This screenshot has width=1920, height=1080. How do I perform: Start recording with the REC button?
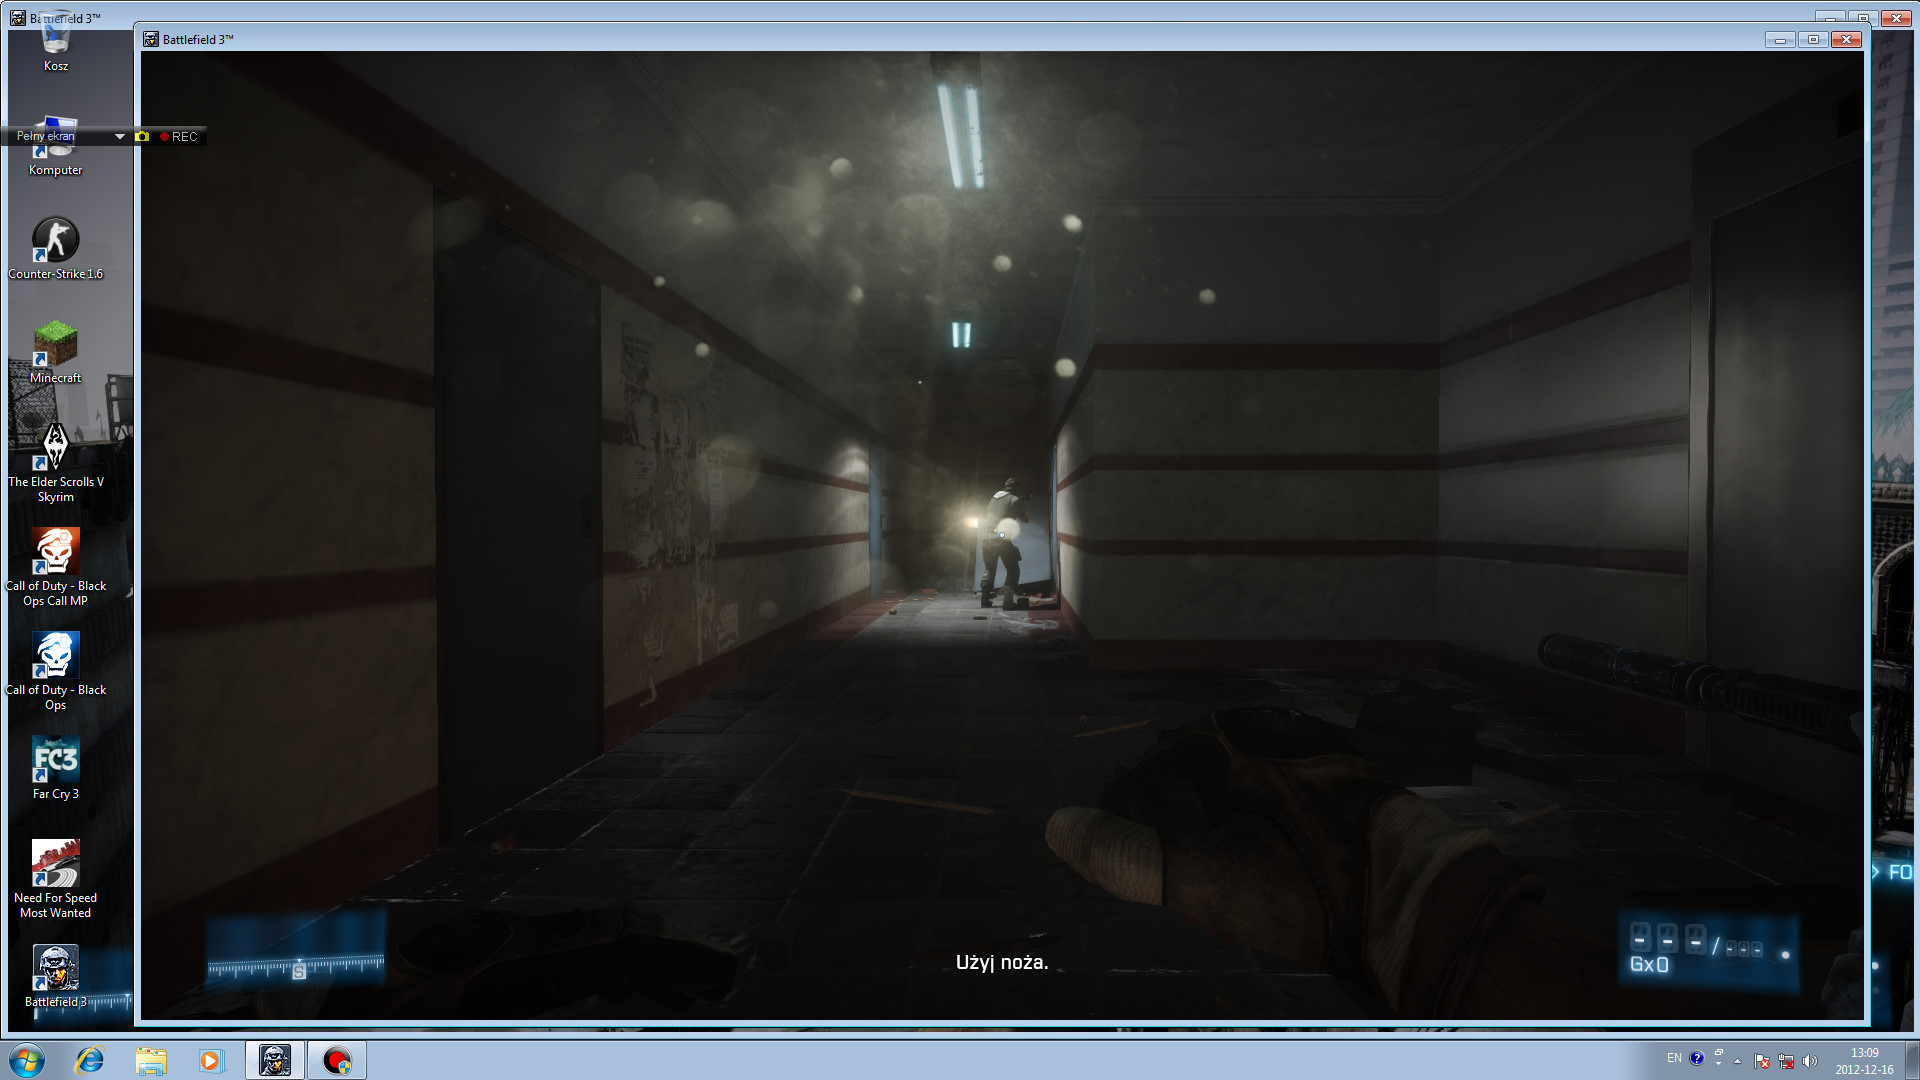tap(179, 136)
